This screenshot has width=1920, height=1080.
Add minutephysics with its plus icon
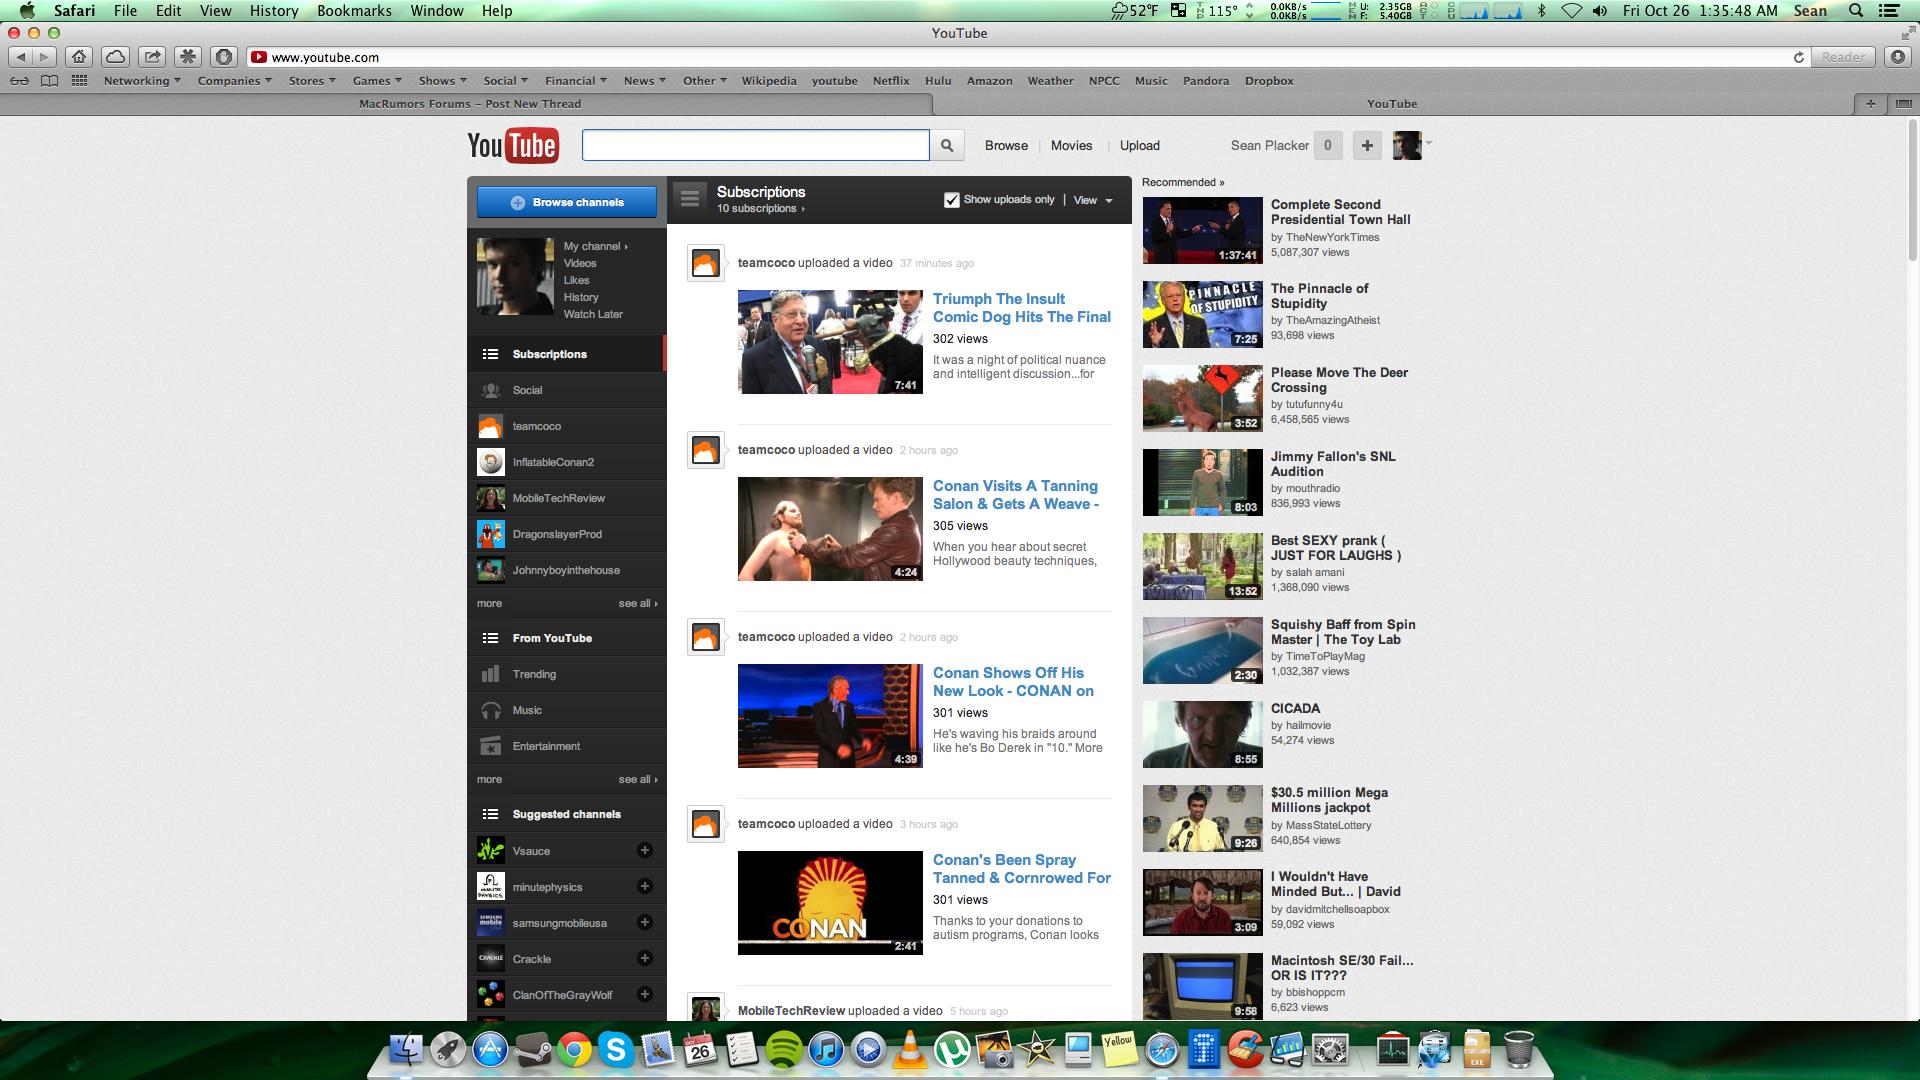point(645,886)
